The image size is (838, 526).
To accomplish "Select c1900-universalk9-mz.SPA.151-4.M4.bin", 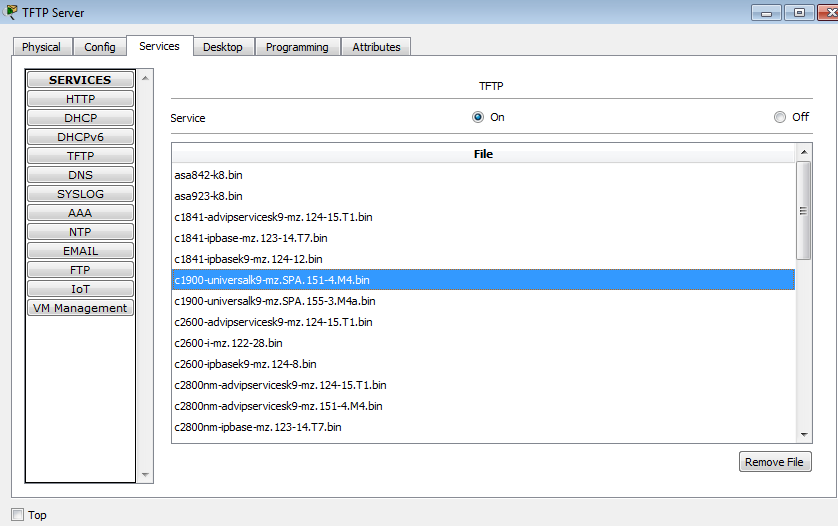I will point(483,280).
